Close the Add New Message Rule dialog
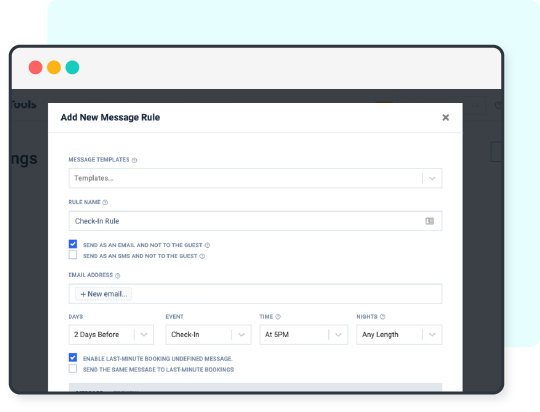The image size is (540, 412). (445, 117)
